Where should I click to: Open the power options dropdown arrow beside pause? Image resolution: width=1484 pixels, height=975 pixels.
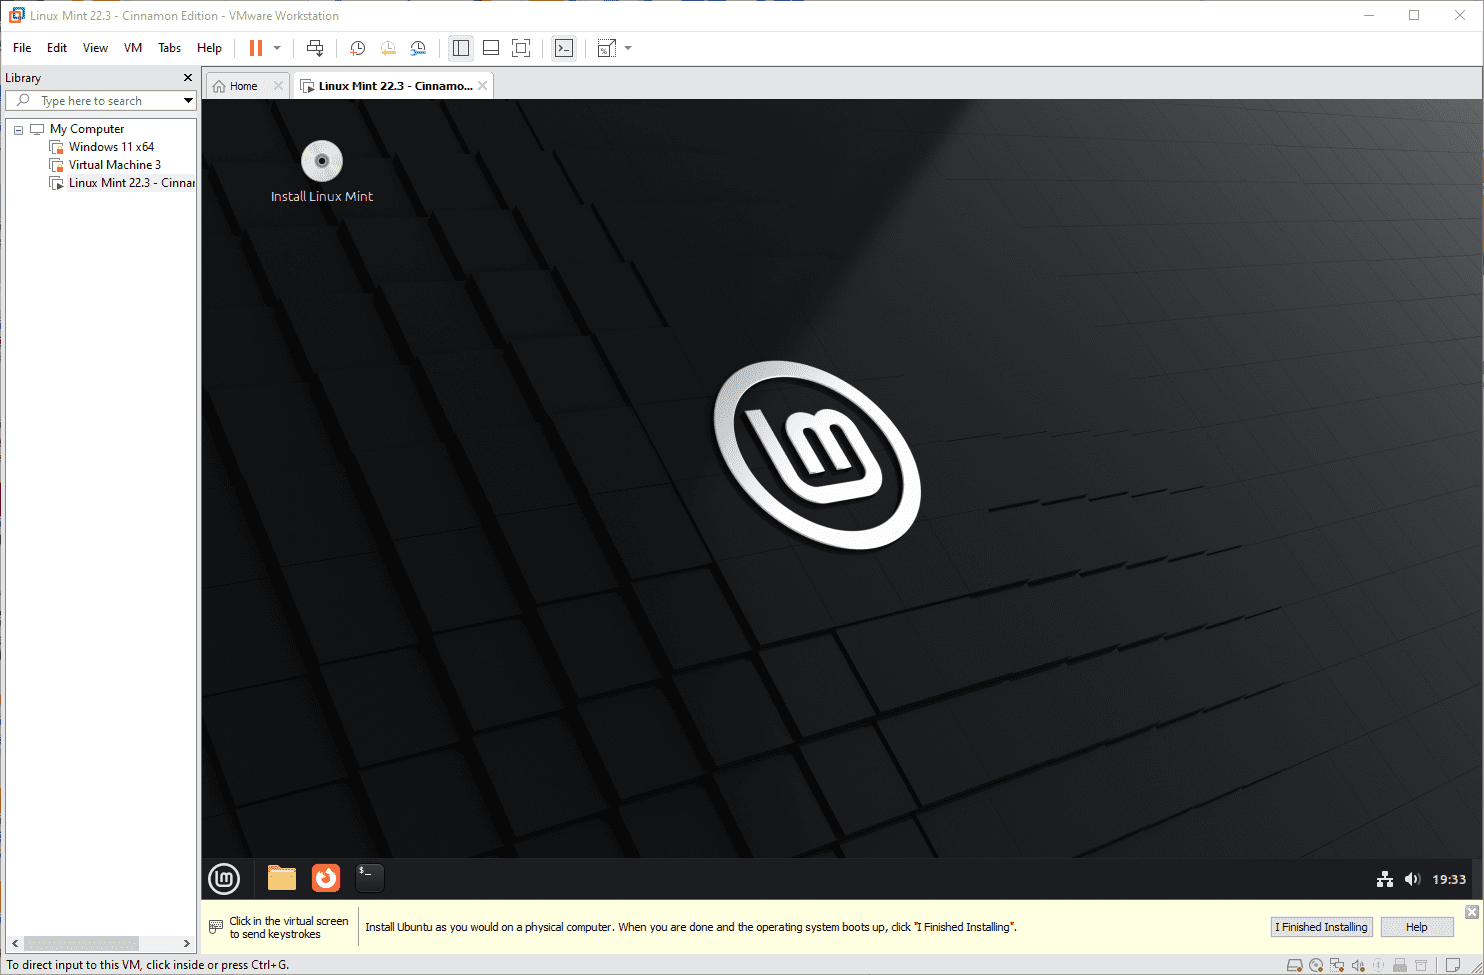pos(277,48)
